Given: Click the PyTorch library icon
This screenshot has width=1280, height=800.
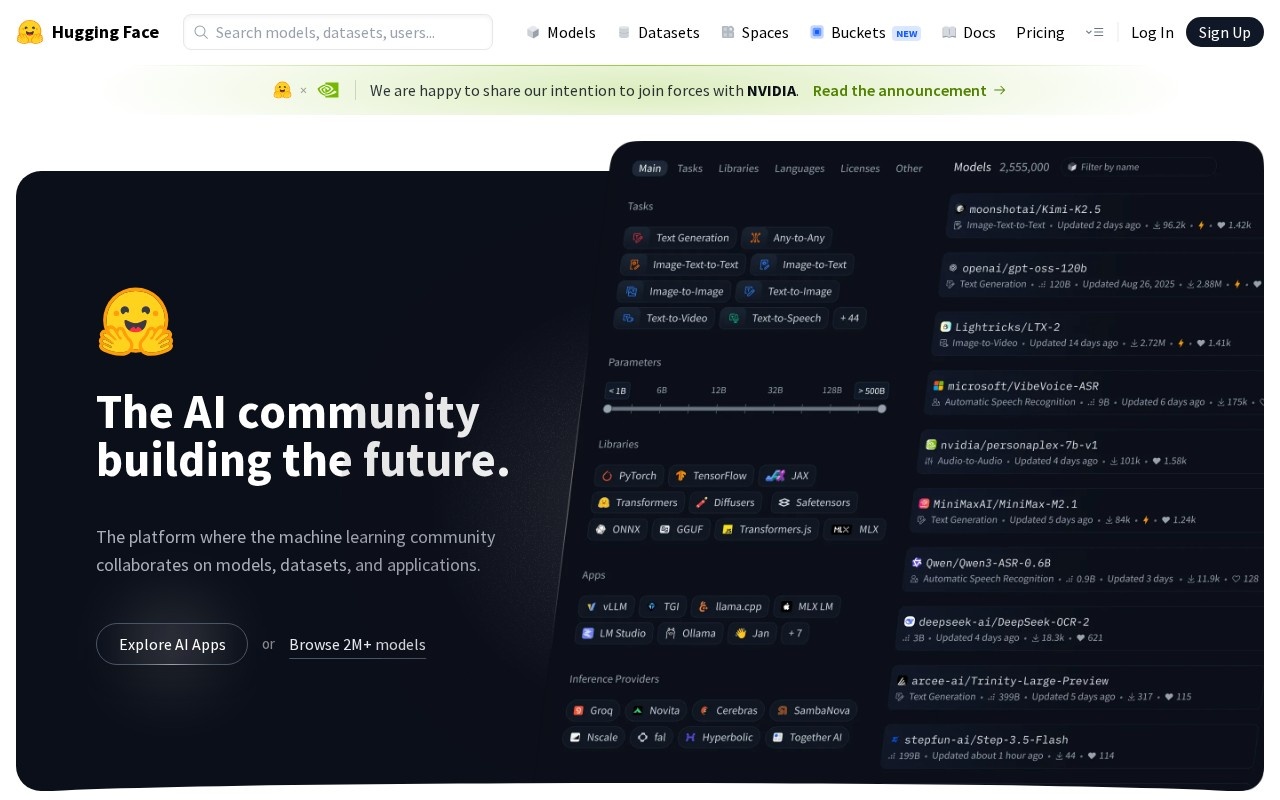Looking at the screenshot, I should tap(607, 476).
